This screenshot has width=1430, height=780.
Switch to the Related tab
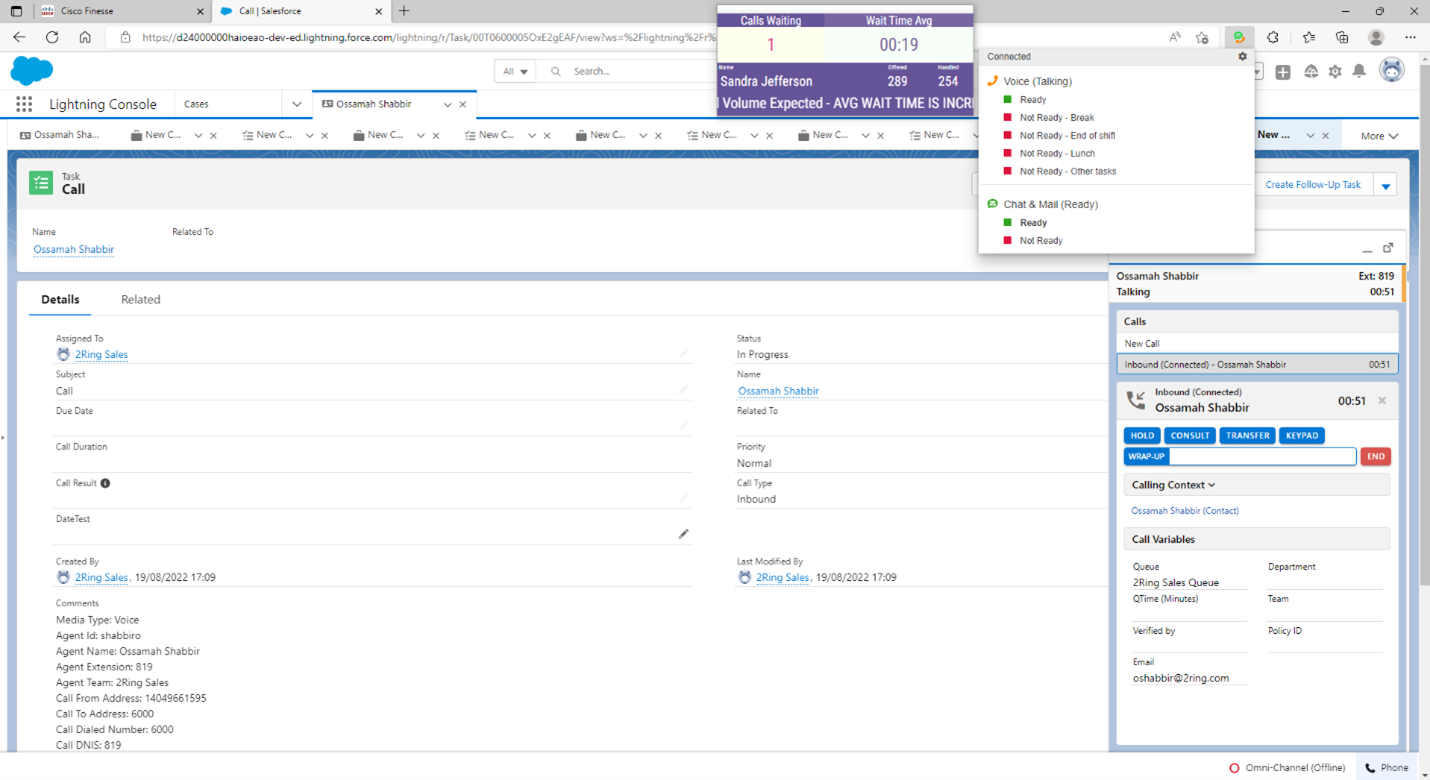(140, 300)
